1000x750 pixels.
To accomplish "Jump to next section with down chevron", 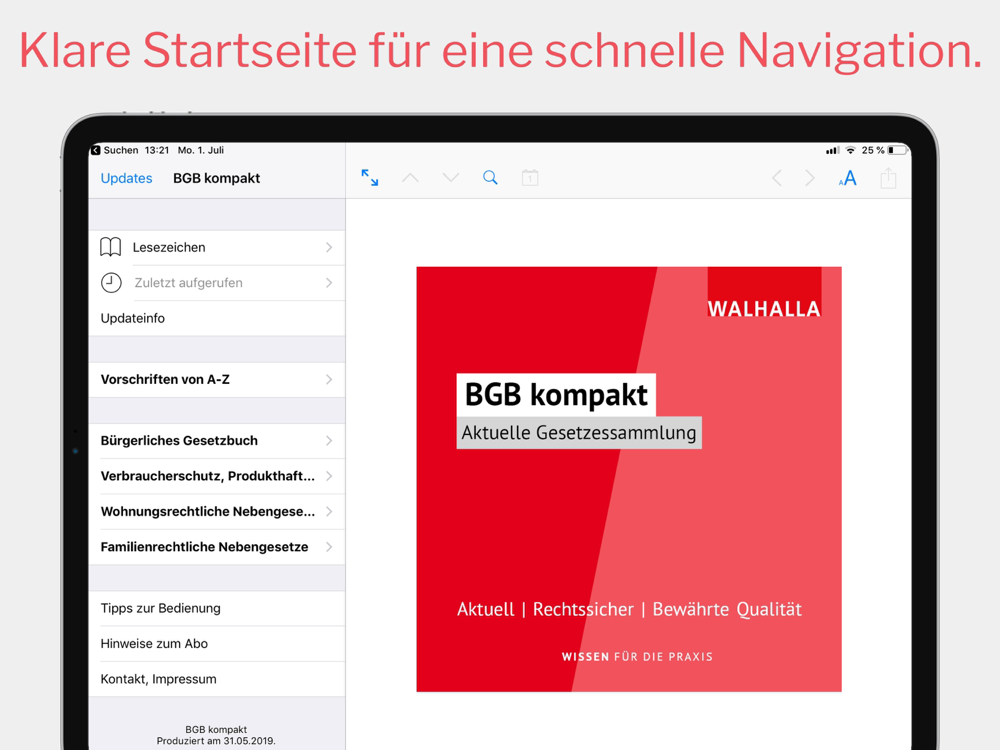I will 451,178.
